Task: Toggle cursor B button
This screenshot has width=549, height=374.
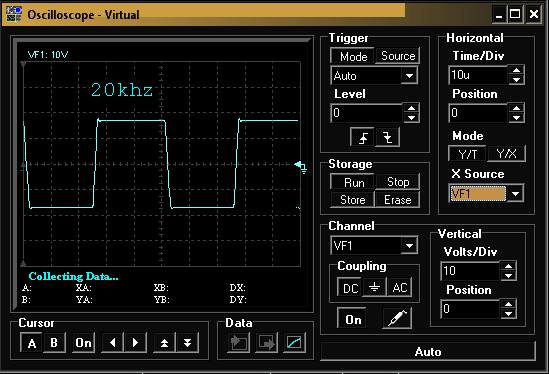Action: (x=54, y=342)
